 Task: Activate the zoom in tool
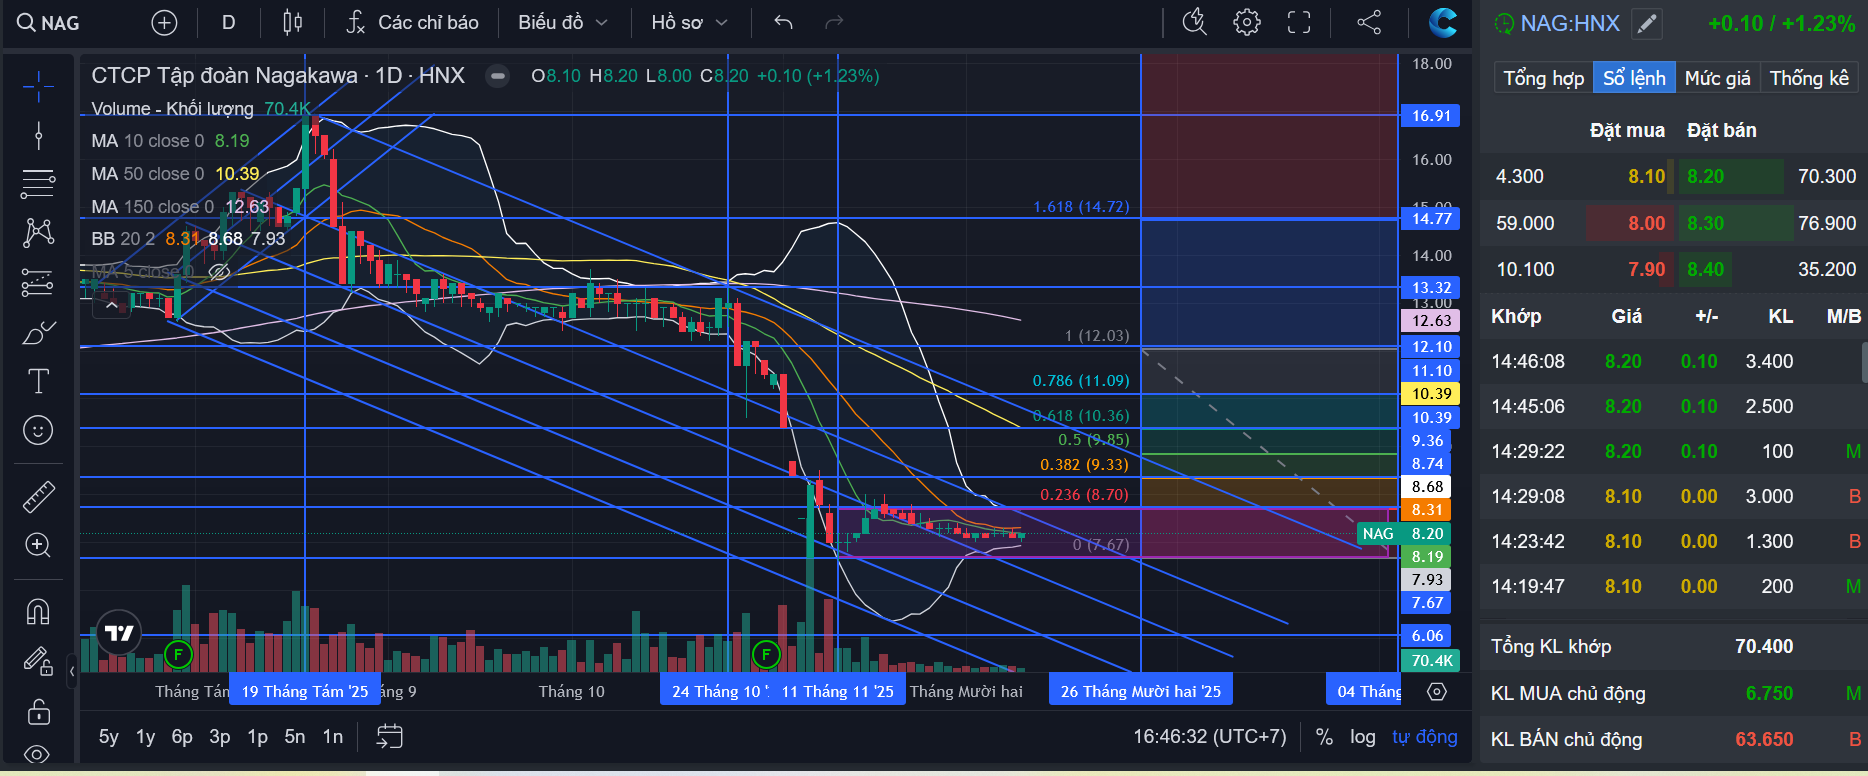38,545
